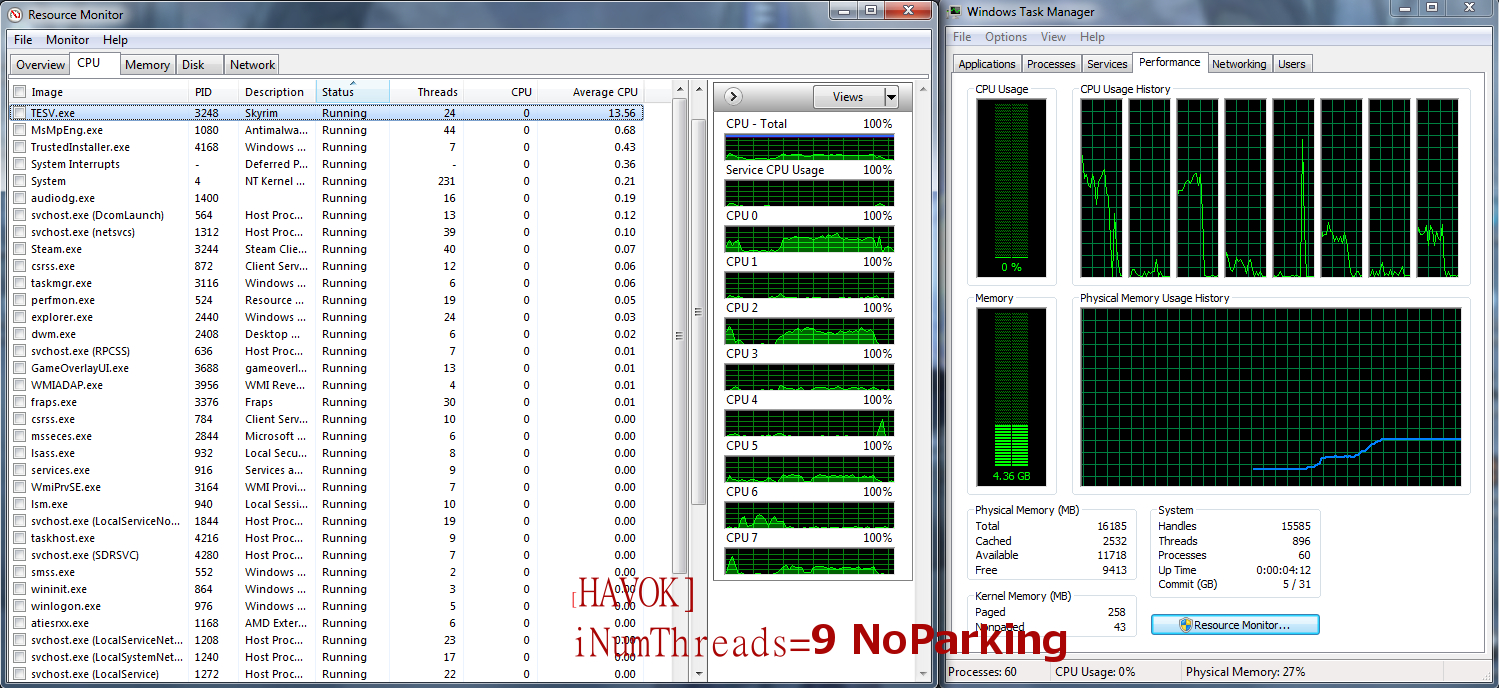Select the atiesrxx.exe row

click(x=328, y=623)
